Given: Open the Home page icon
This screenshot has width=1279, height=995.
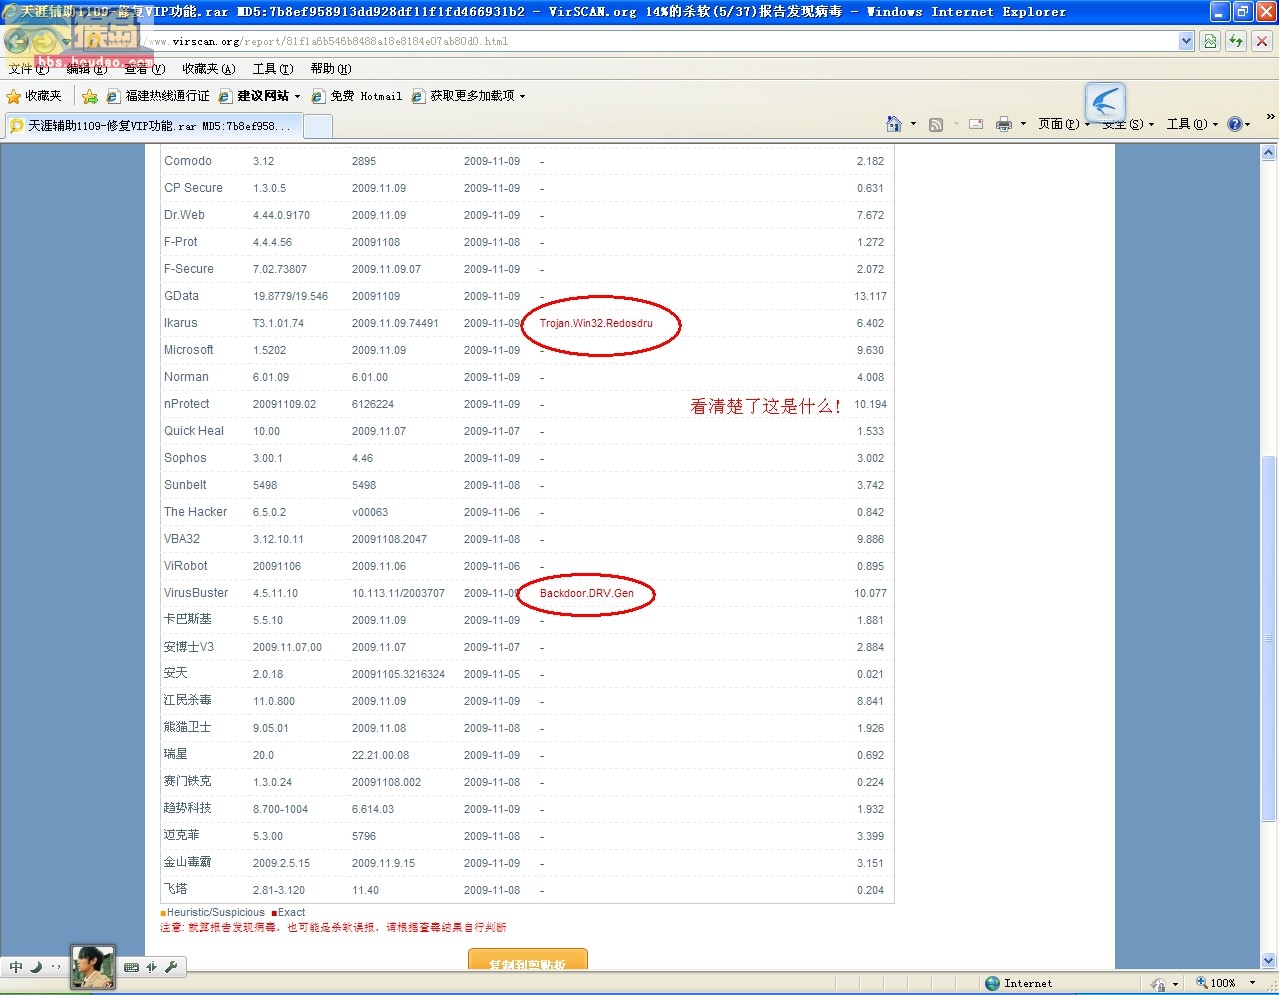Looking at the screenshot, I should (894, 124).
